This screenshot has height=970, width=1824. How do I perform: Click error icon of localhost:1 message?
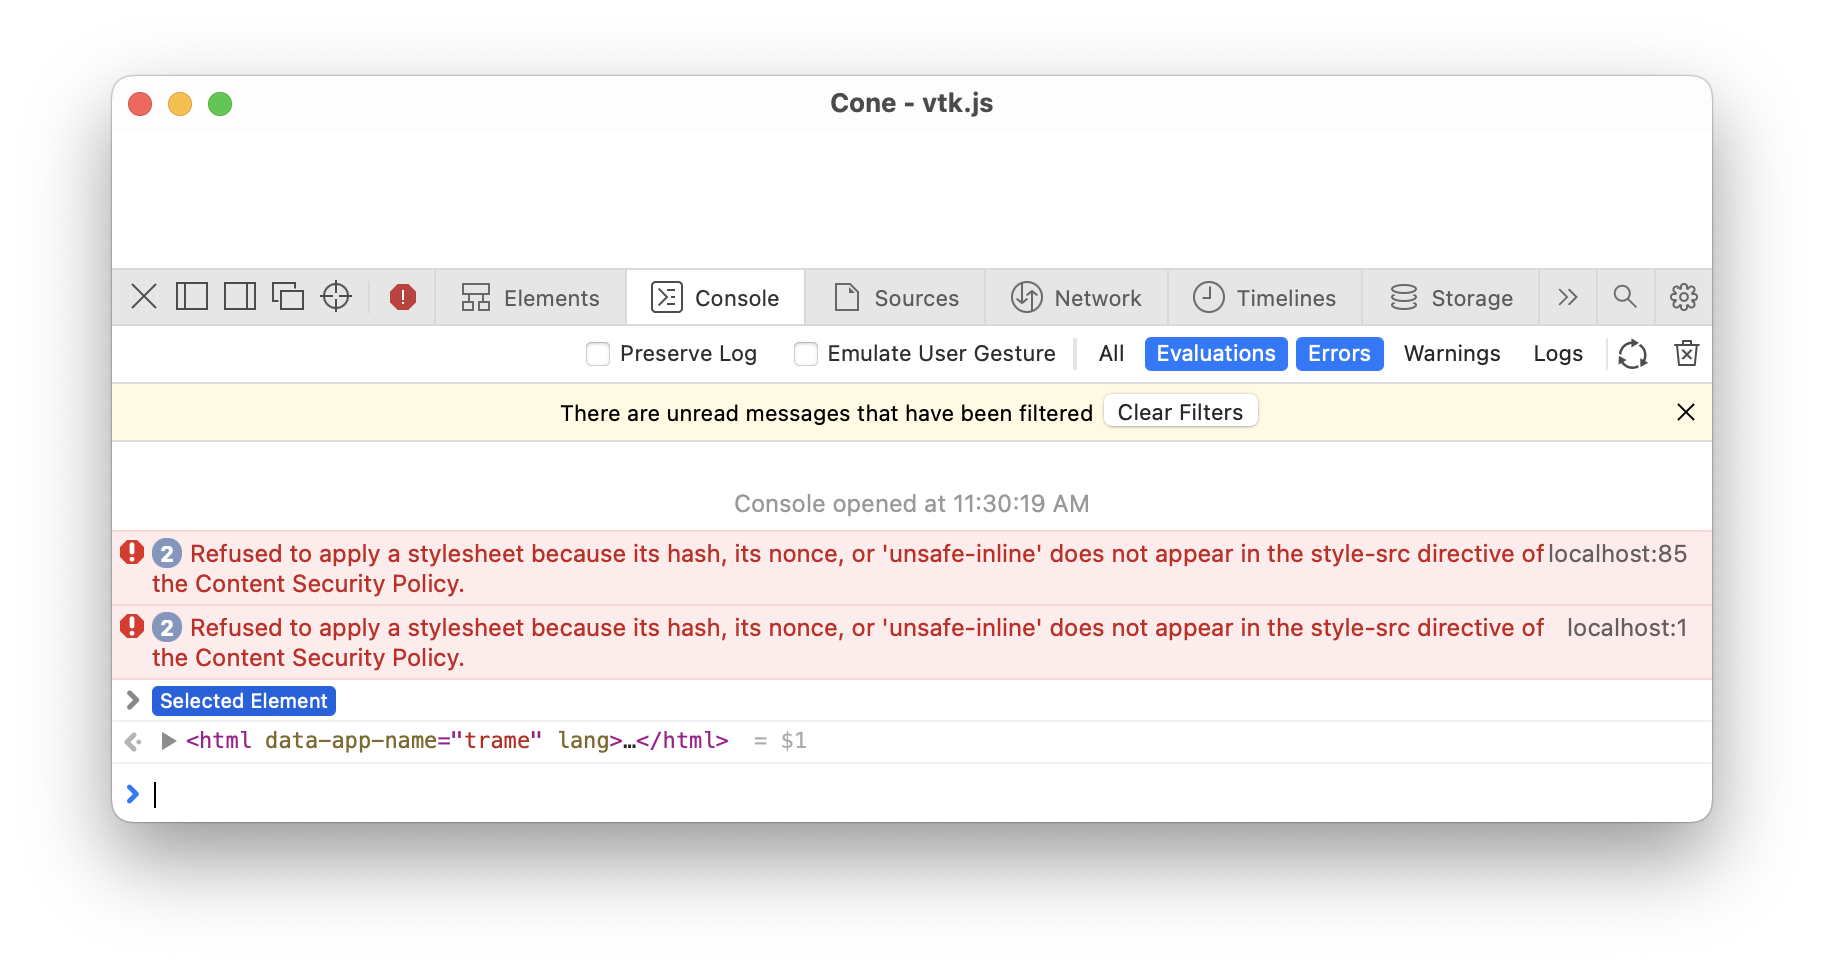132,626
